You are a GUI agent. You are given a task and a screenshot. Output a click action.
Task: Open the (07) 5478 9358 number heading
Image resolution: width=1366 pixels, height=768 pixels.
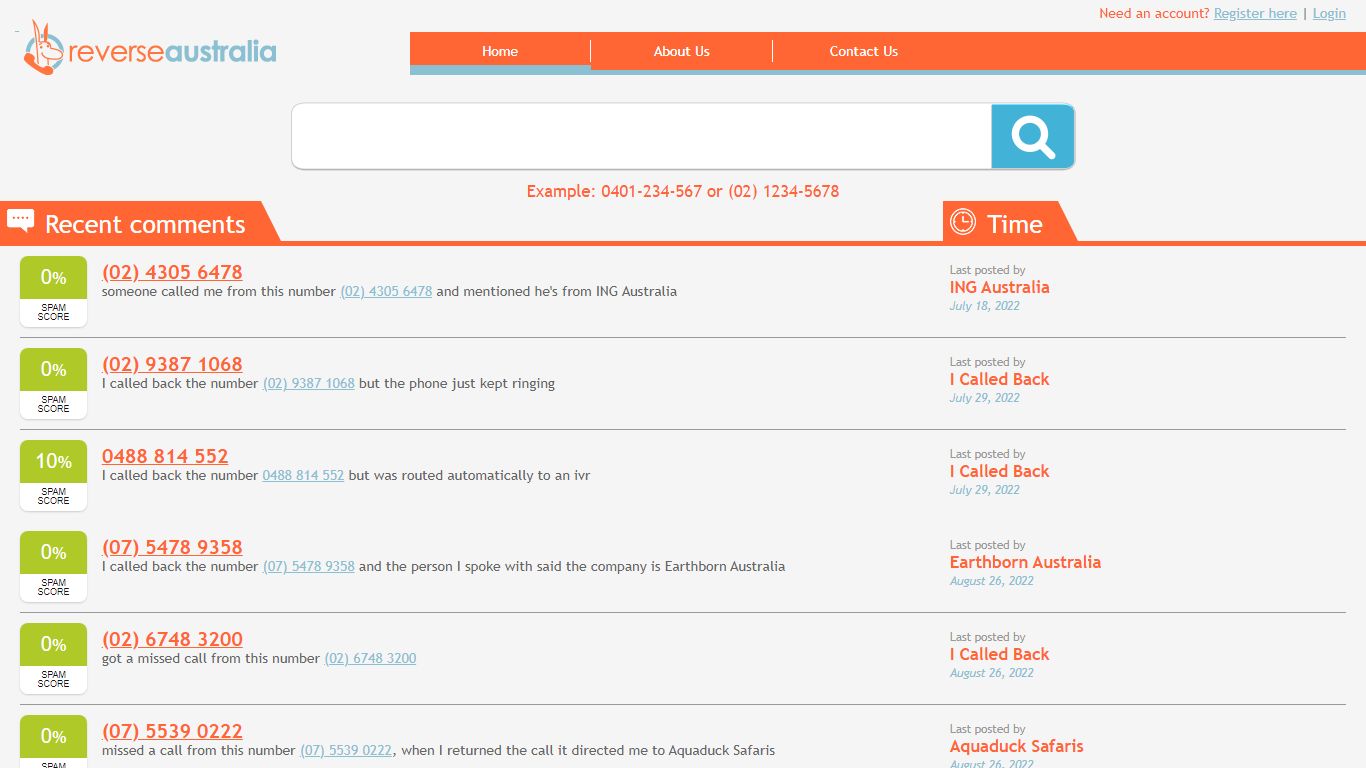[172, 547]
